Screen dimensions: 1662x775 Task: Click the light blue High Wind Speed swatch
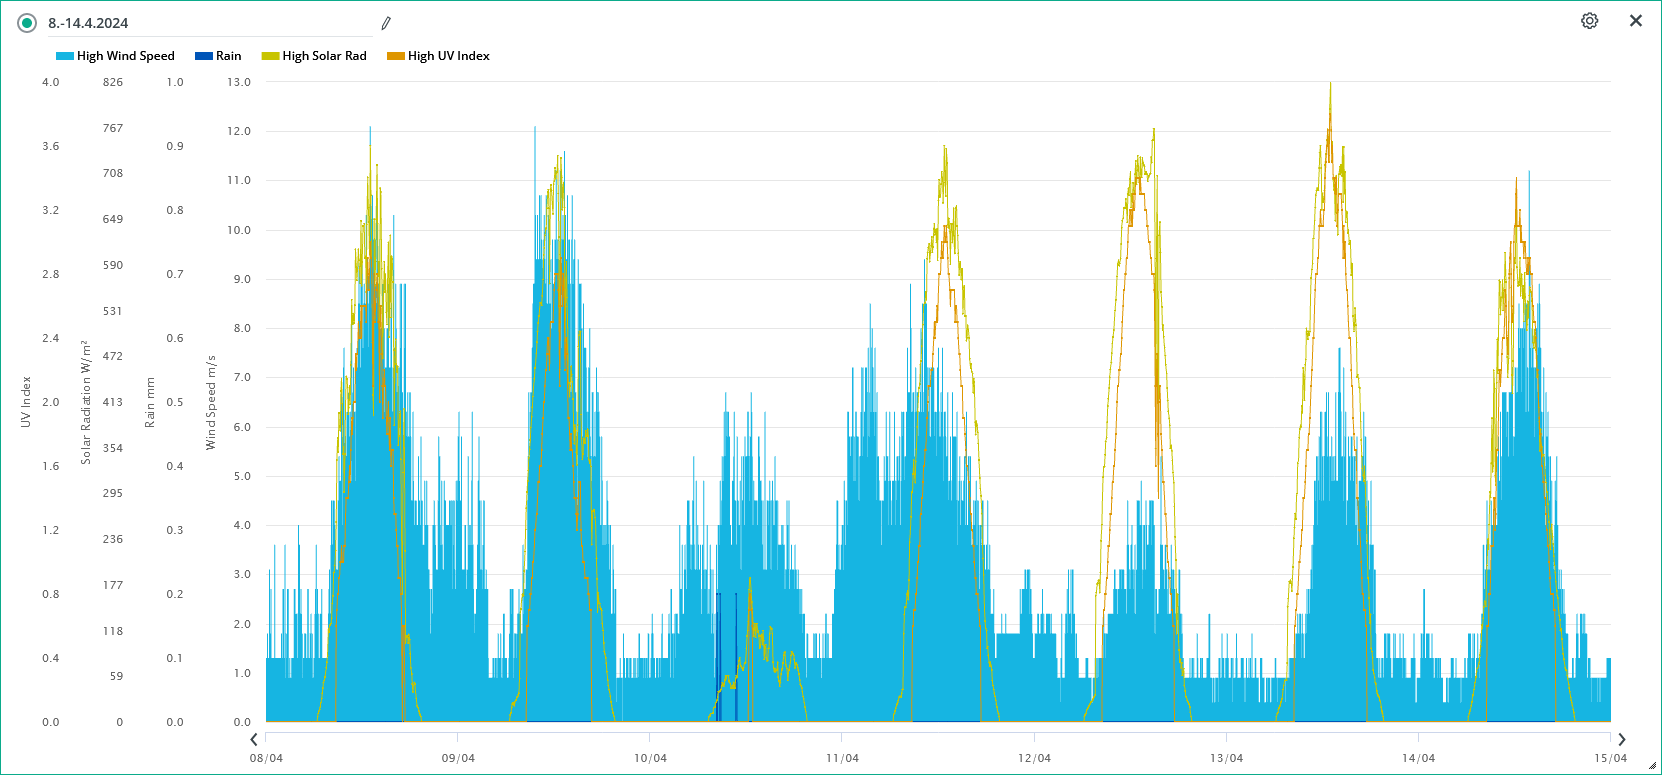coord(65,56)
